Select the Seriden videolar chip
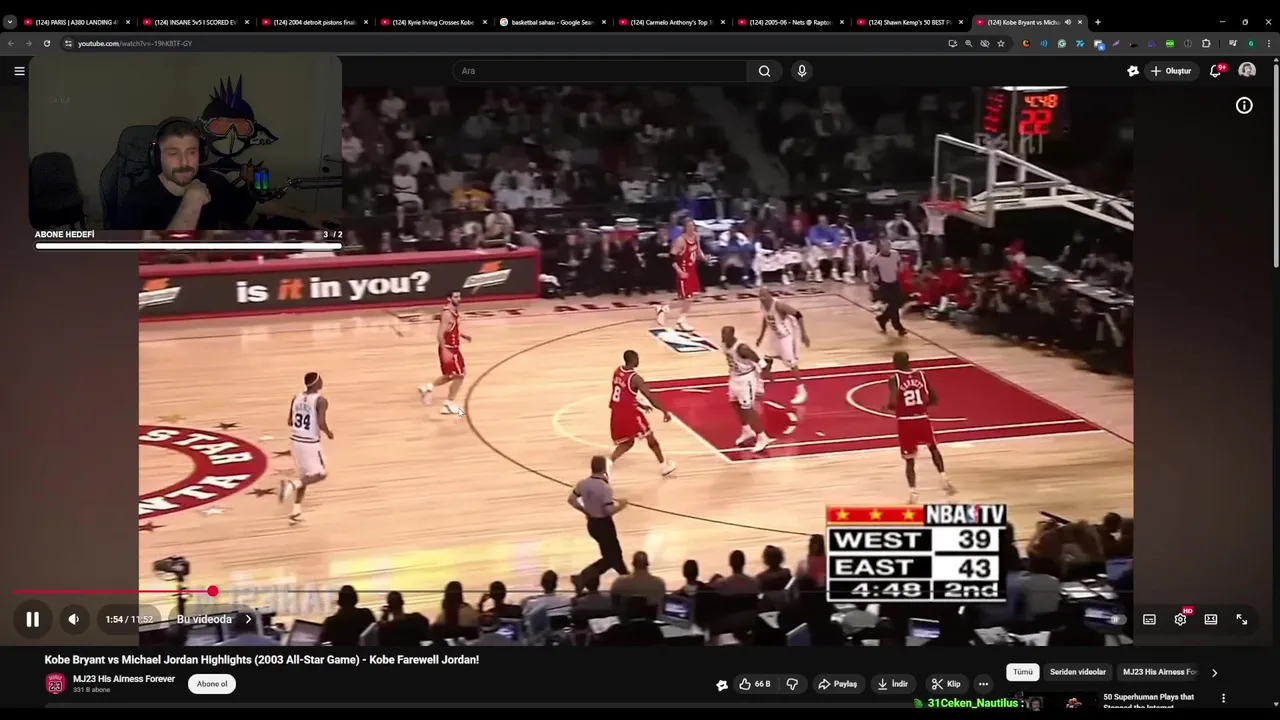 1078,672
